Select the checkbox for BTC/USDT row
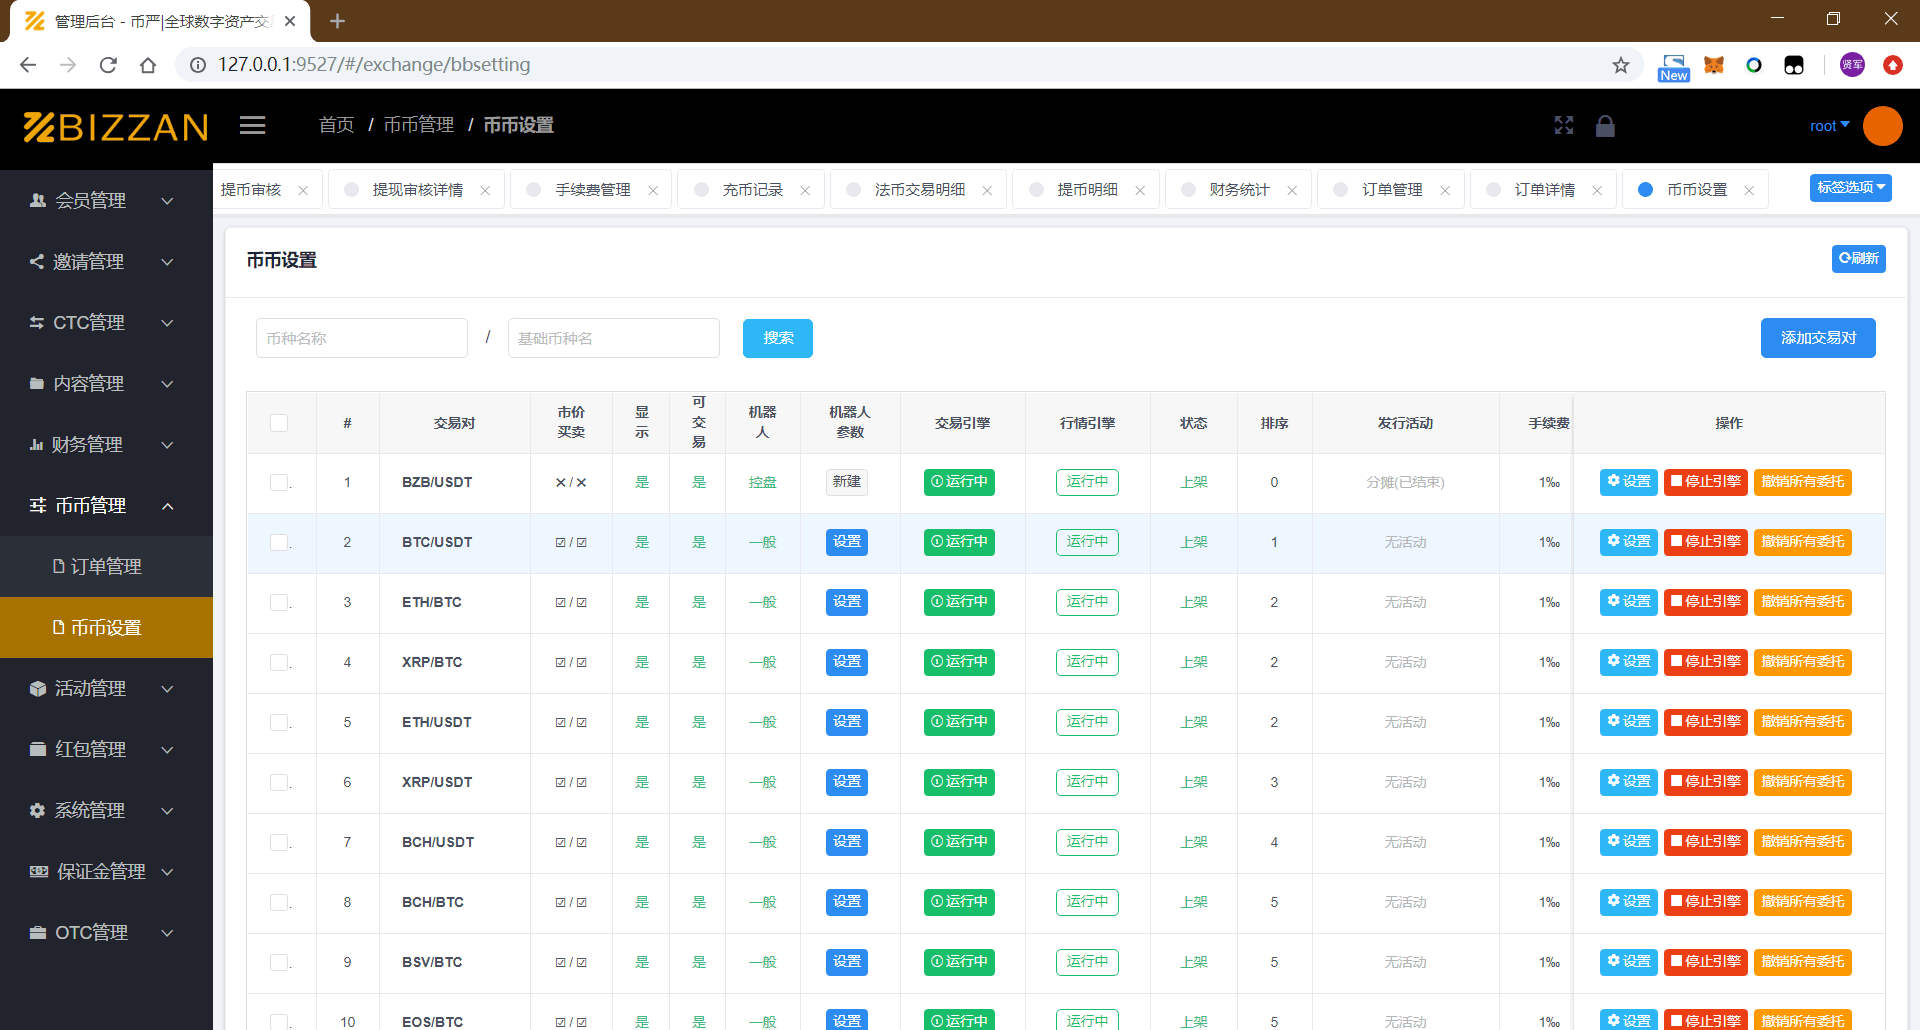Image resolution: width=1920 pixels, height=1030 pixels. pyautogui.click(x=279, y=542)
